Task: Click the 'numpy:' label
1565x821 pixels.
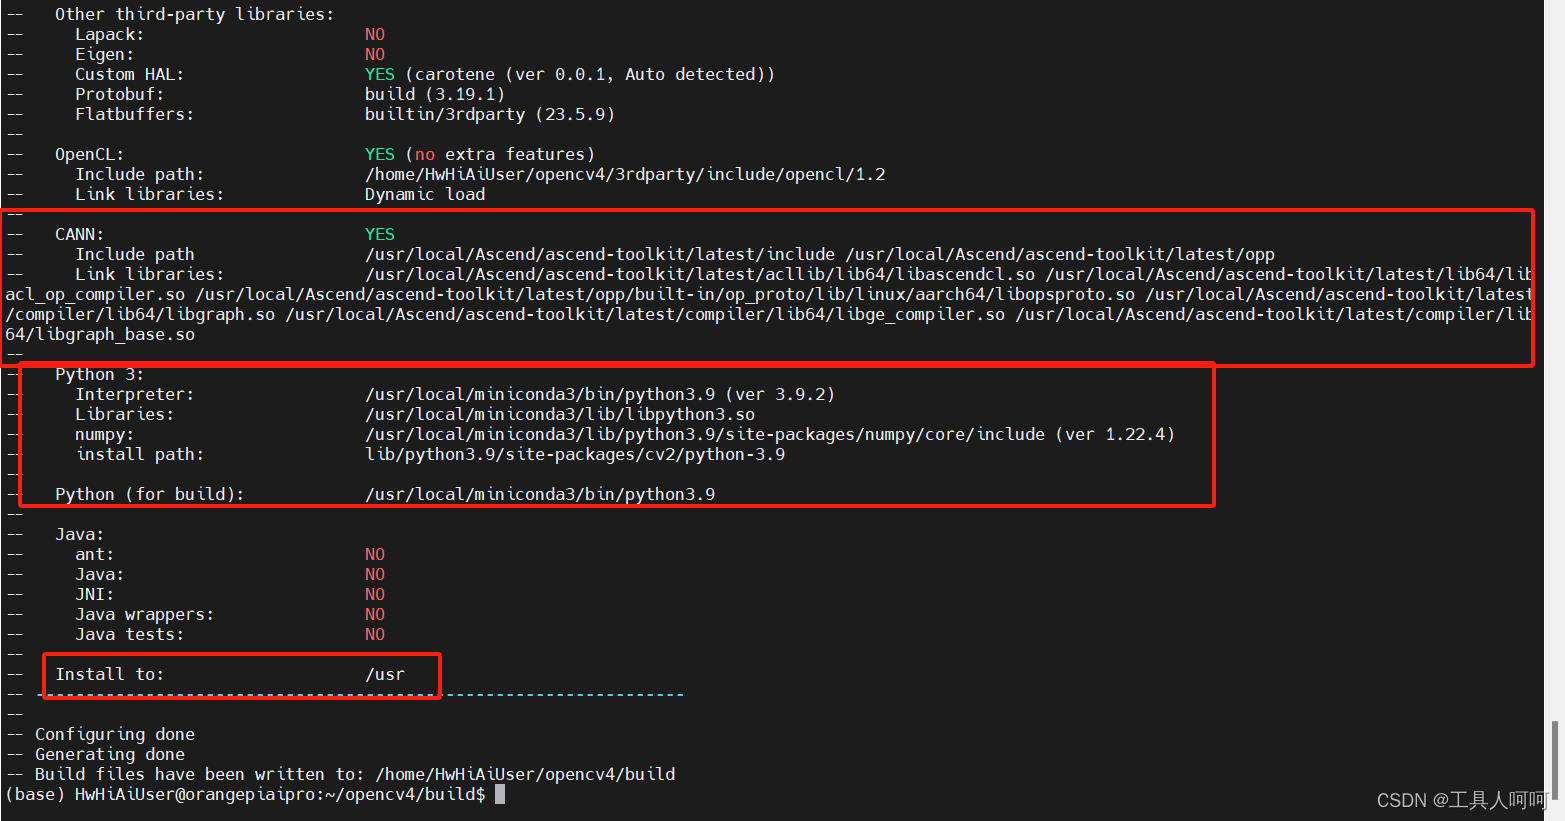Action: coord(105,434)
